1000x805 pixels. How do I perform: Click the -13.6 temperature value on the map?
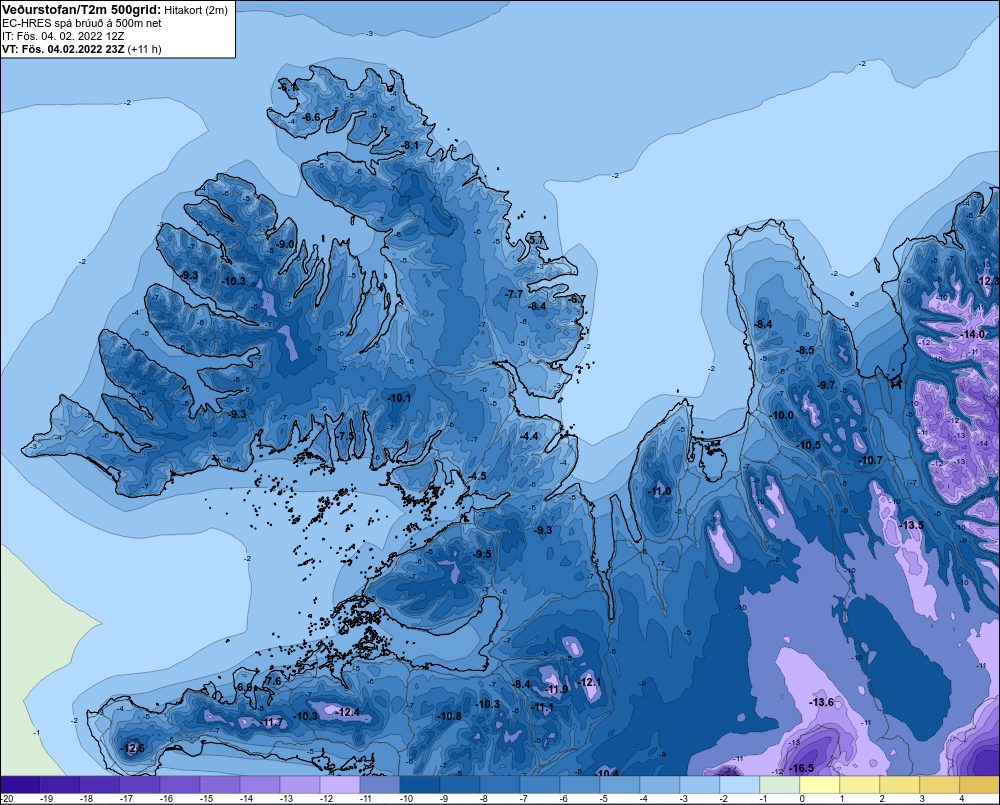point(821,702)
